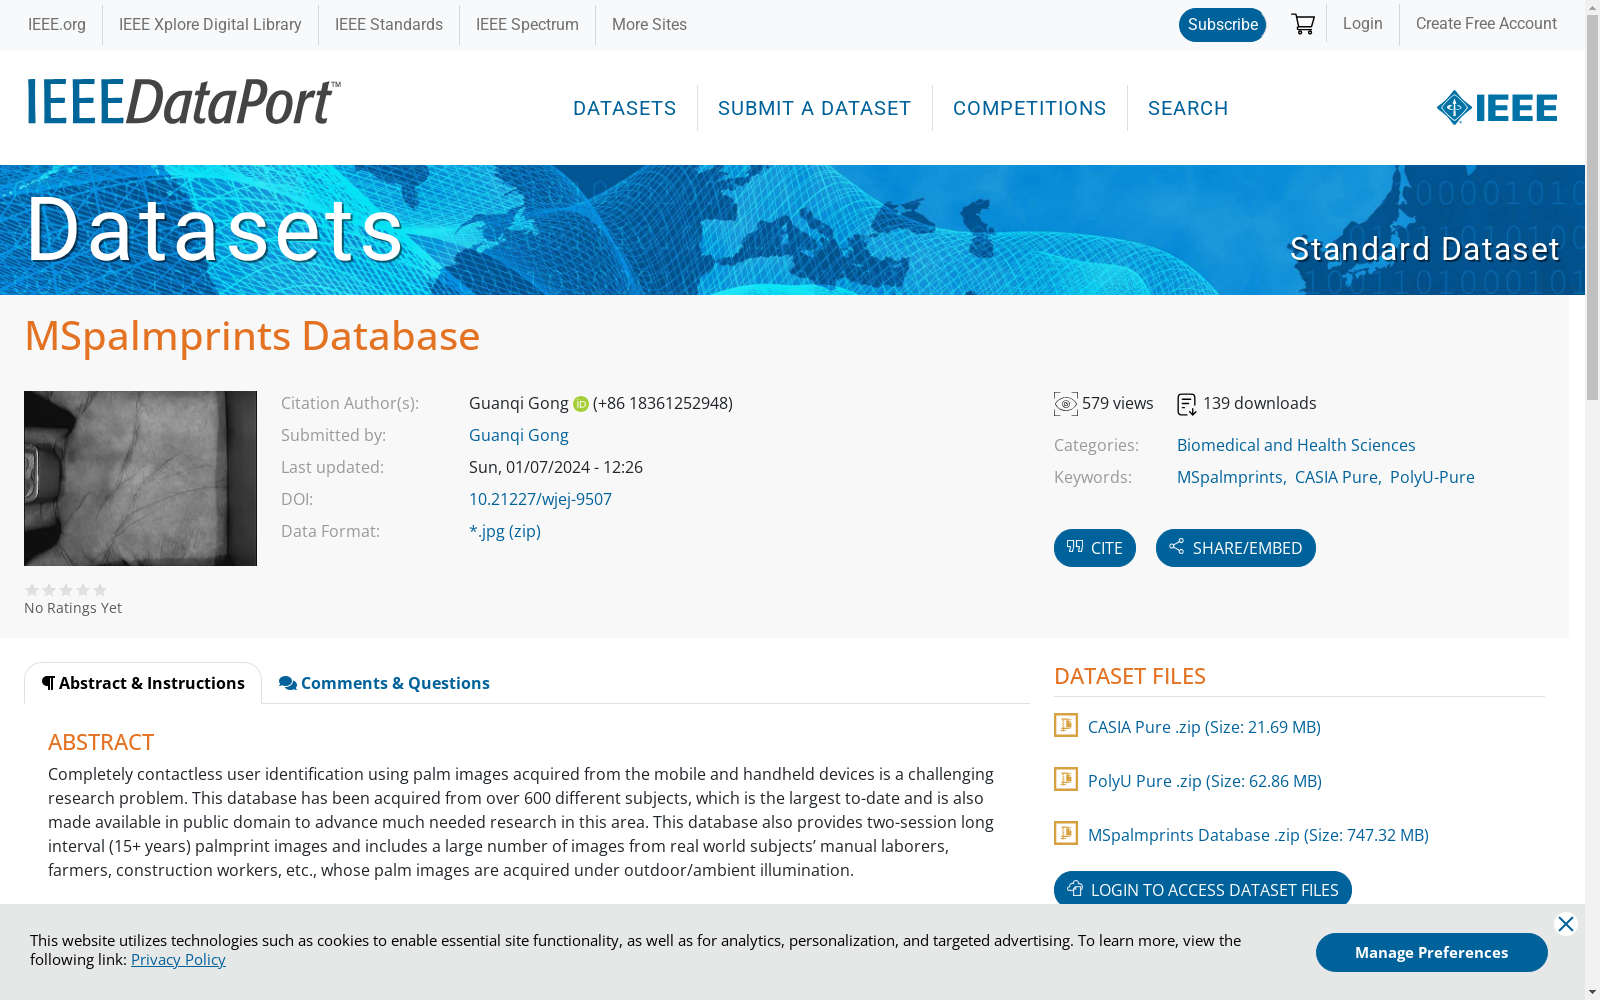The width and height of the screenshot is (1600, 1000).
Task: Switch to the Comments & Questions tab
Action: click(385, 683)
